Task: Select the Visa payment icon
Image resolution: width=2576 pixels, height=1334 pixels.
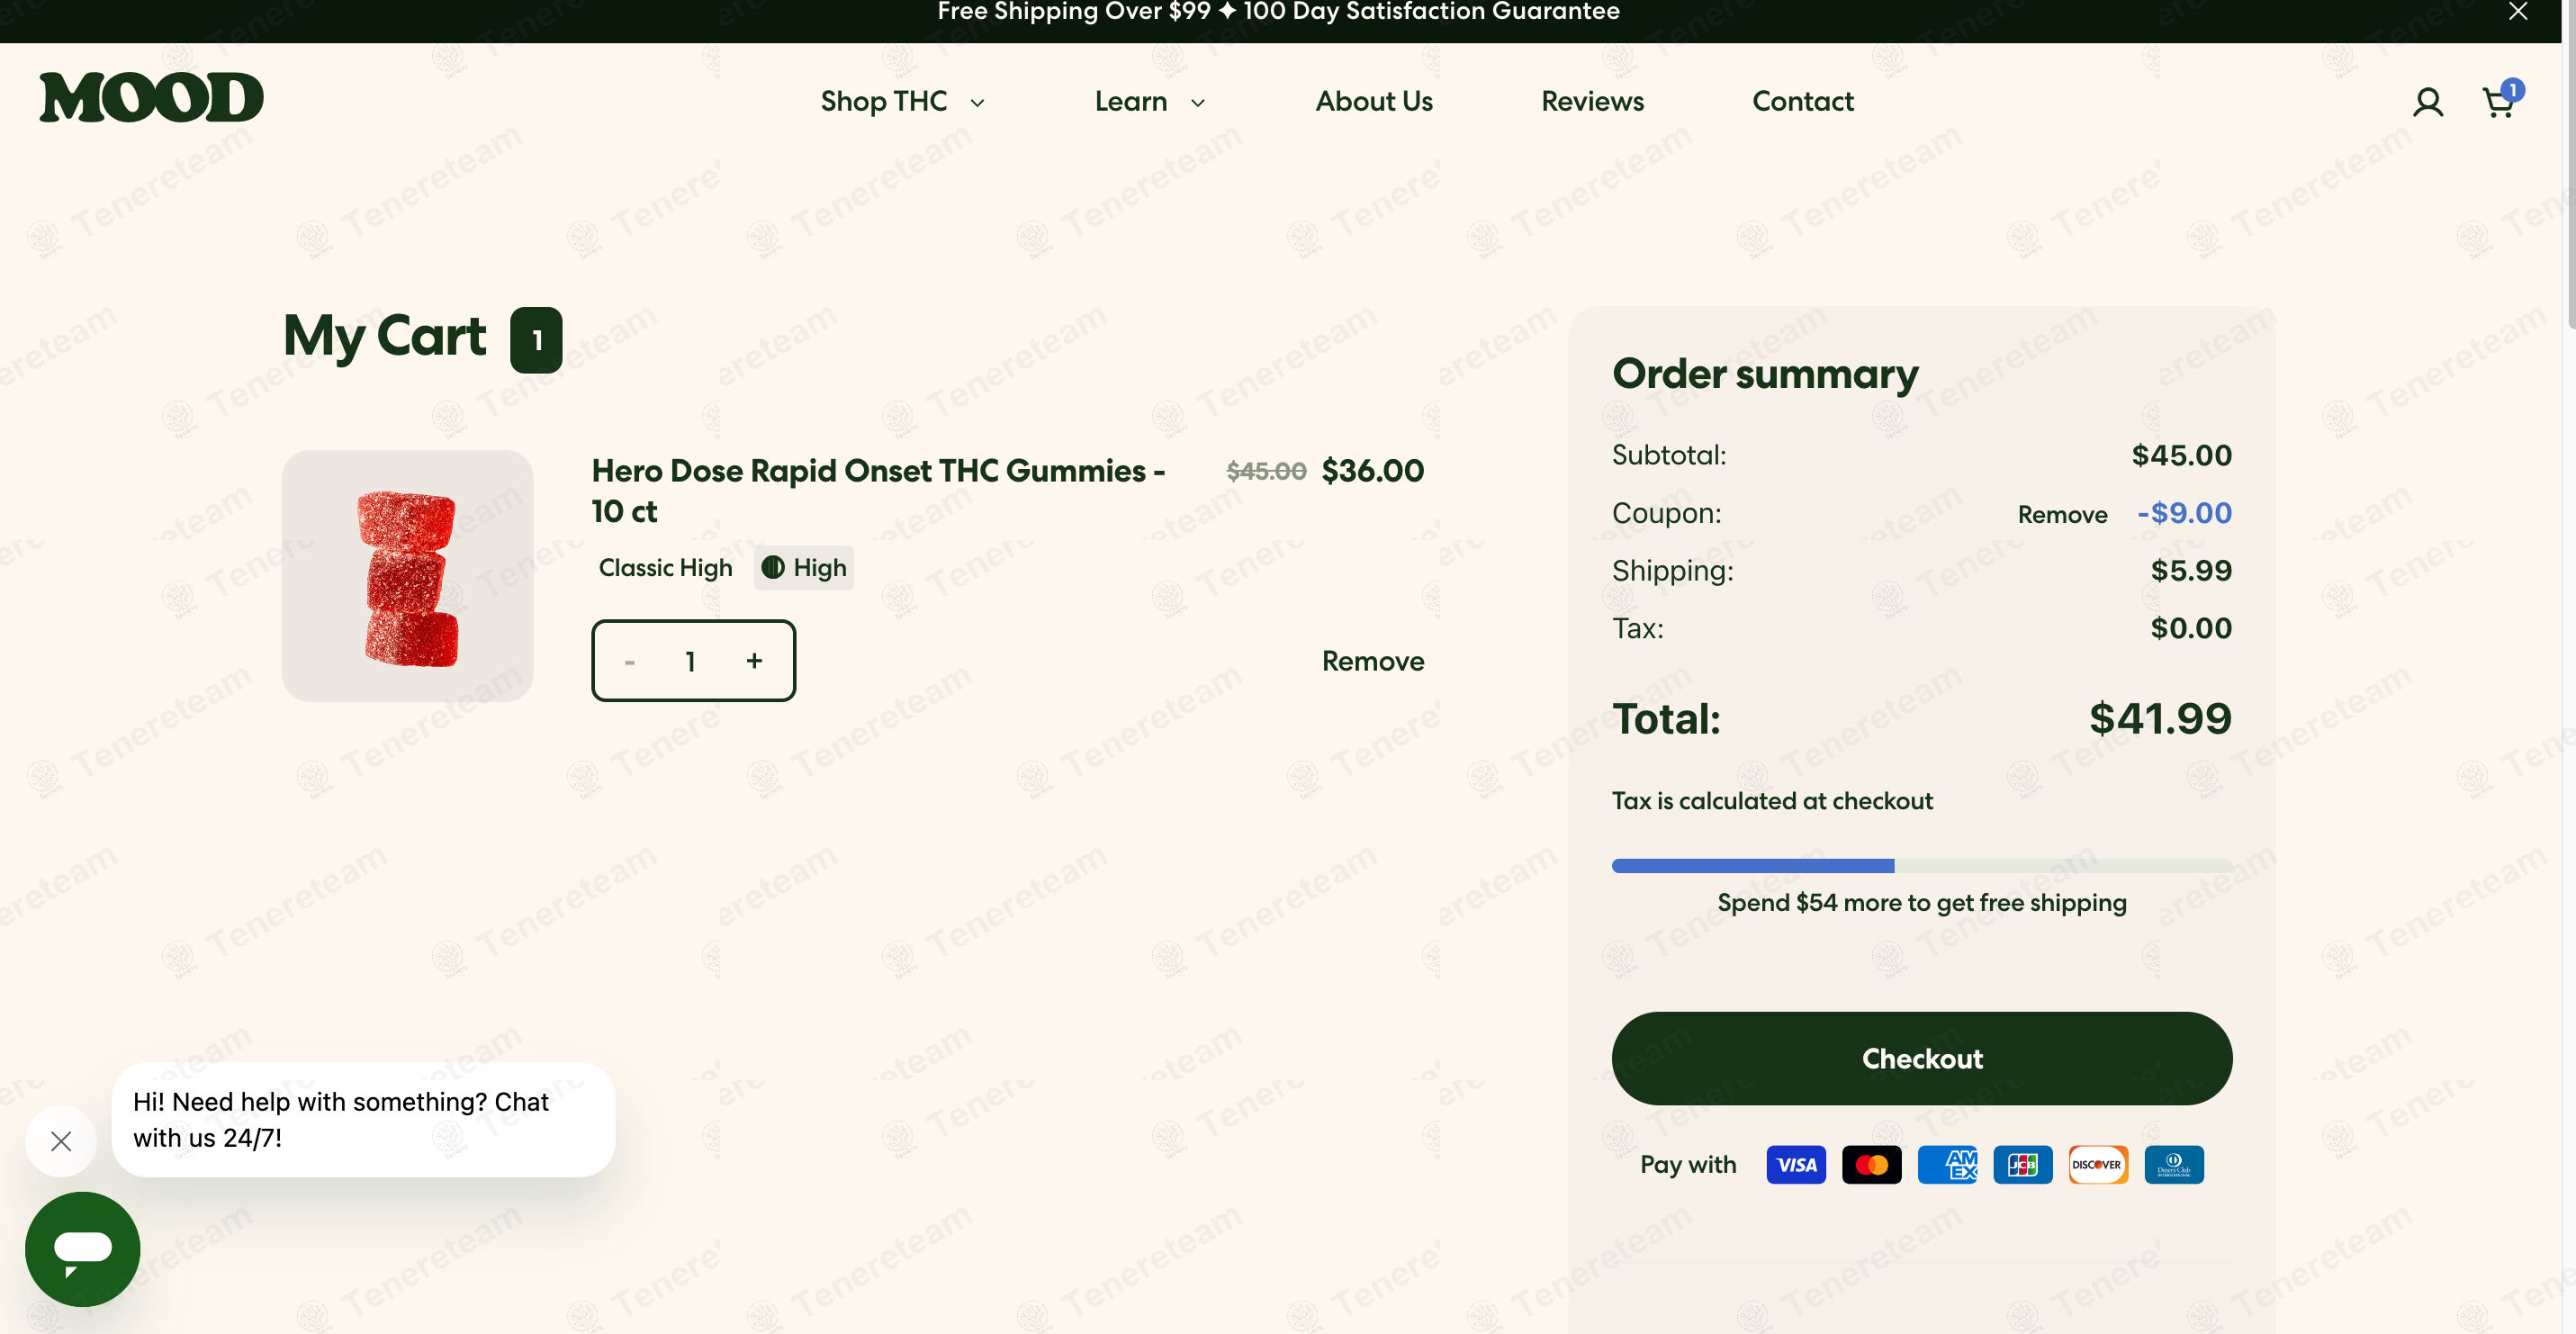Action: coord(1796,1164)
